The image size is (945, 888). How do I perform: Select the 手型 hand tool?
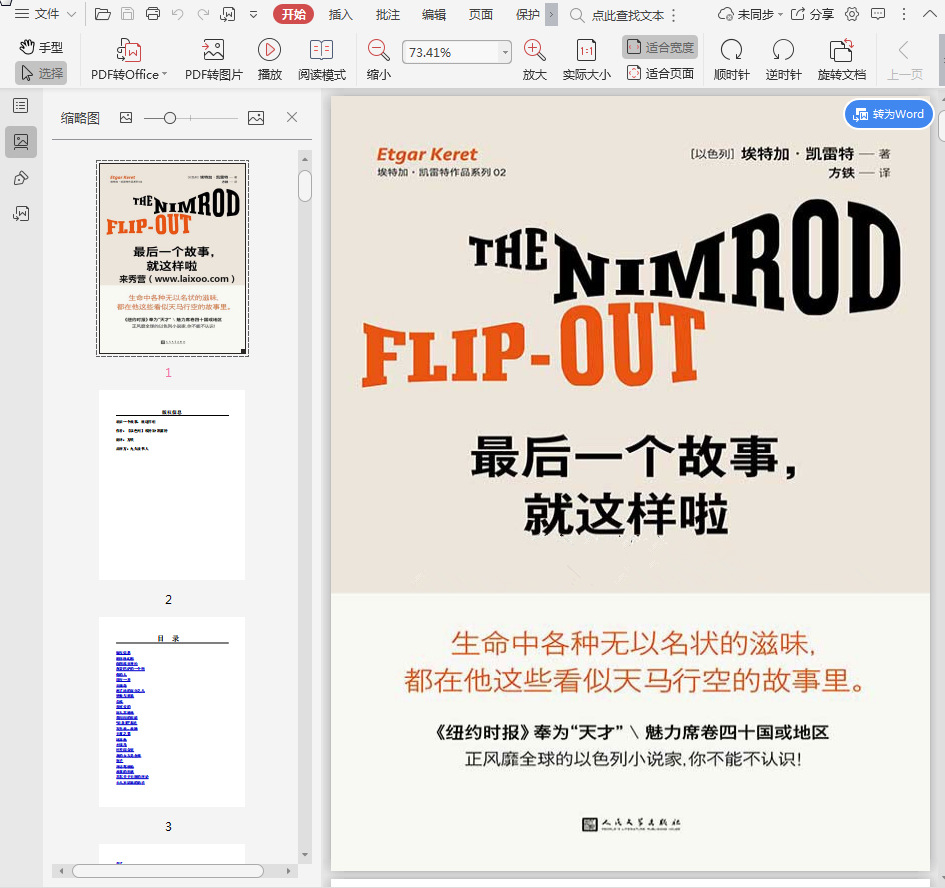pyautogui.click(x=42, y=47)
